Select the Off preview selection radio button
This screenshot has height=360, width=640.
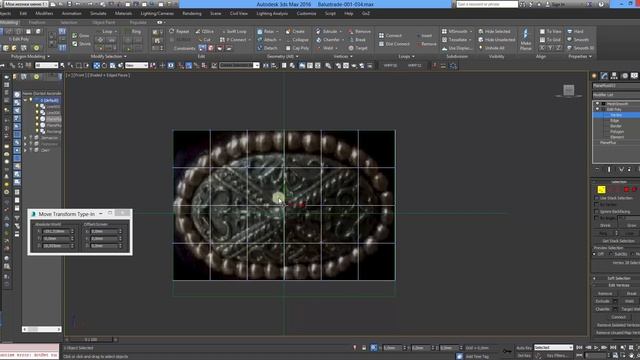point(594,254)
